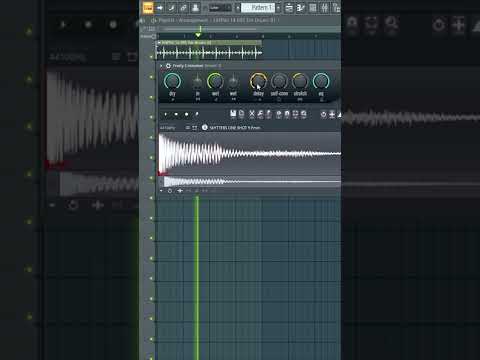Click the record button in Convolver editor
The image size is (480, 360).
tap(186, 115)
